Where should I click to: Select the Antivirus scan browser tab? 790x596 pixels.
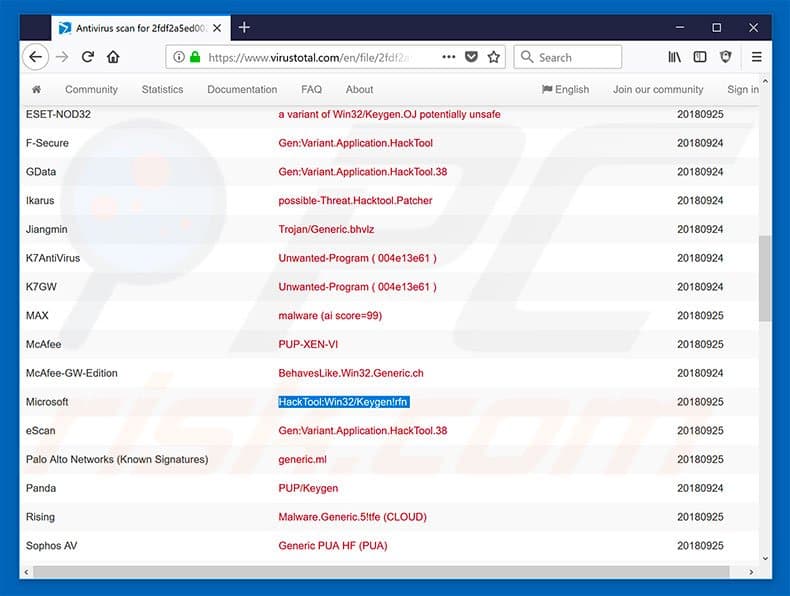coord(141,28)
